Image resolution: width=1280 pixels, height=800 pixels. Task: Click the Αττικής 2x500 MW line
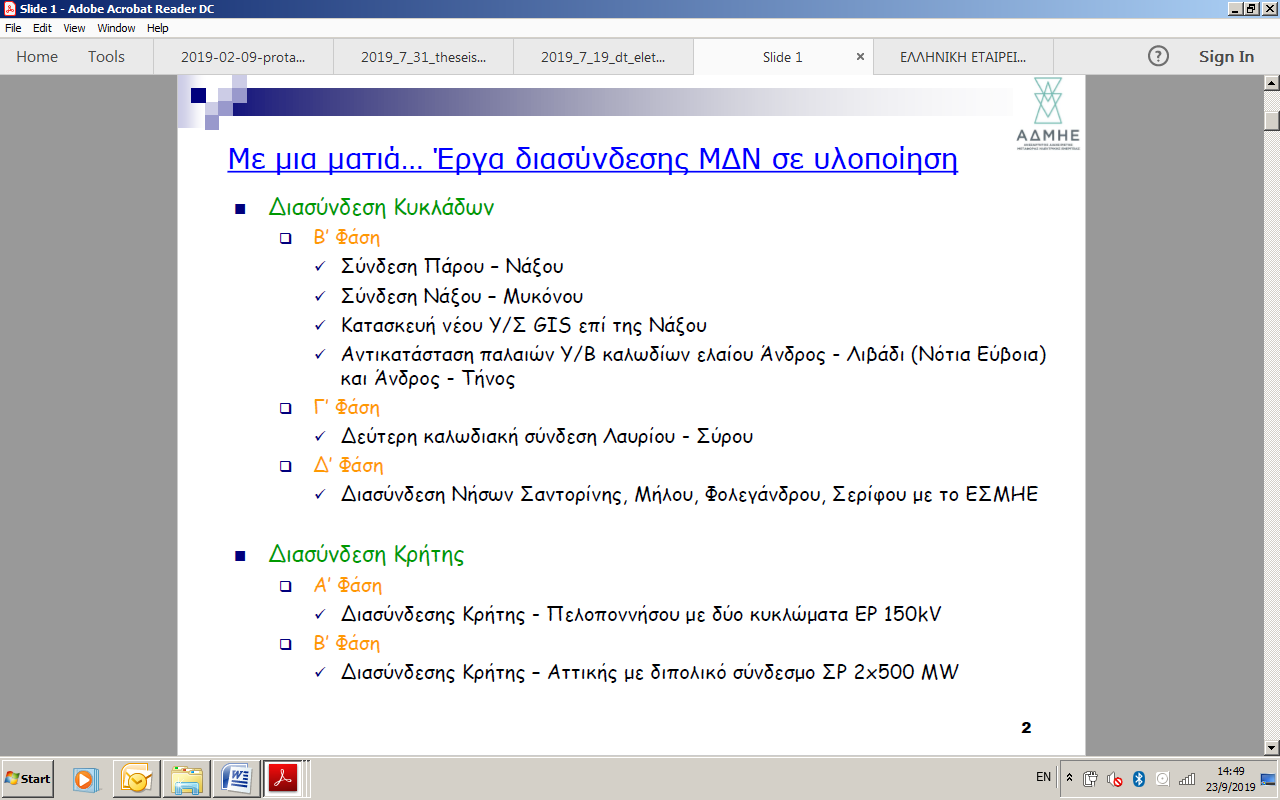(x=650, y=673)
